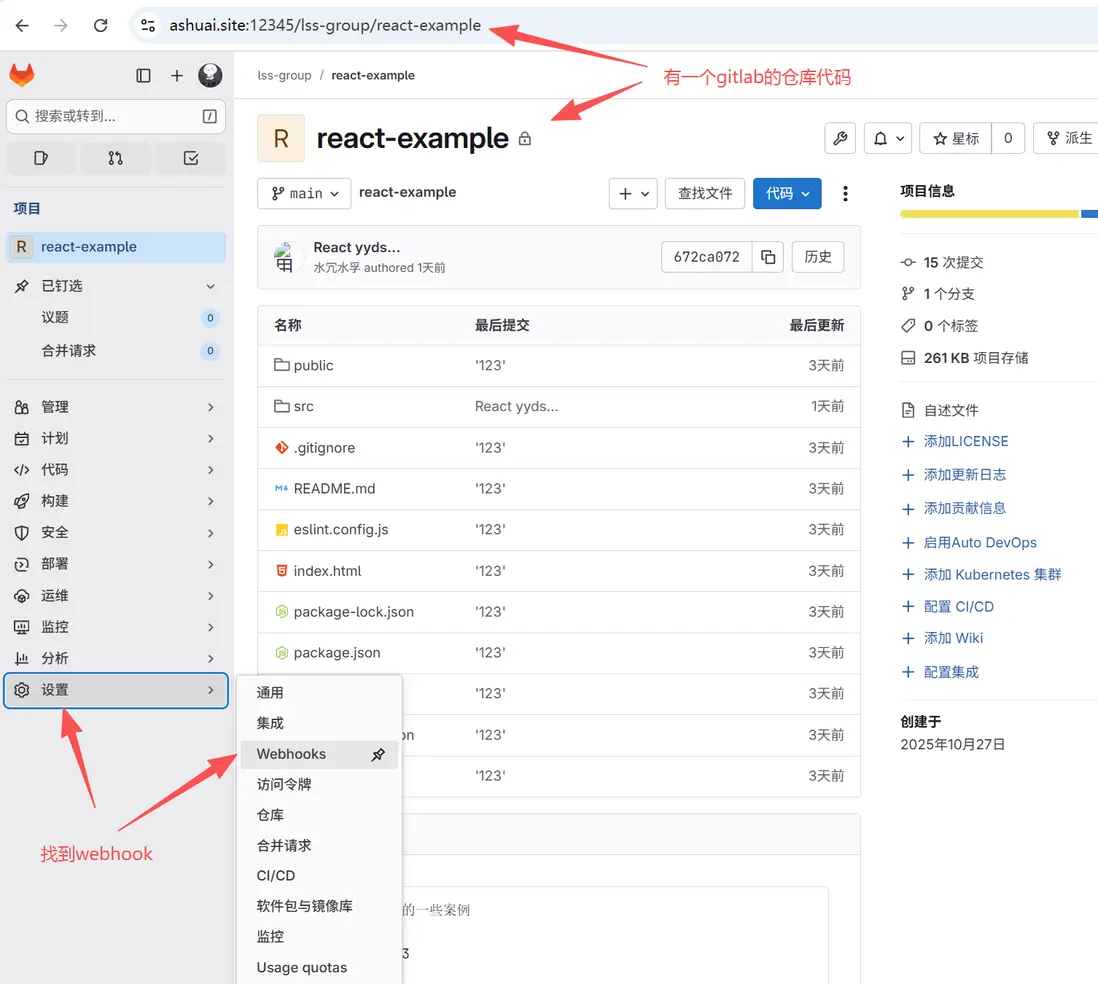Pin the Webhooks menu item
The width and height of the screenshot is (1098, 984).
378,754
